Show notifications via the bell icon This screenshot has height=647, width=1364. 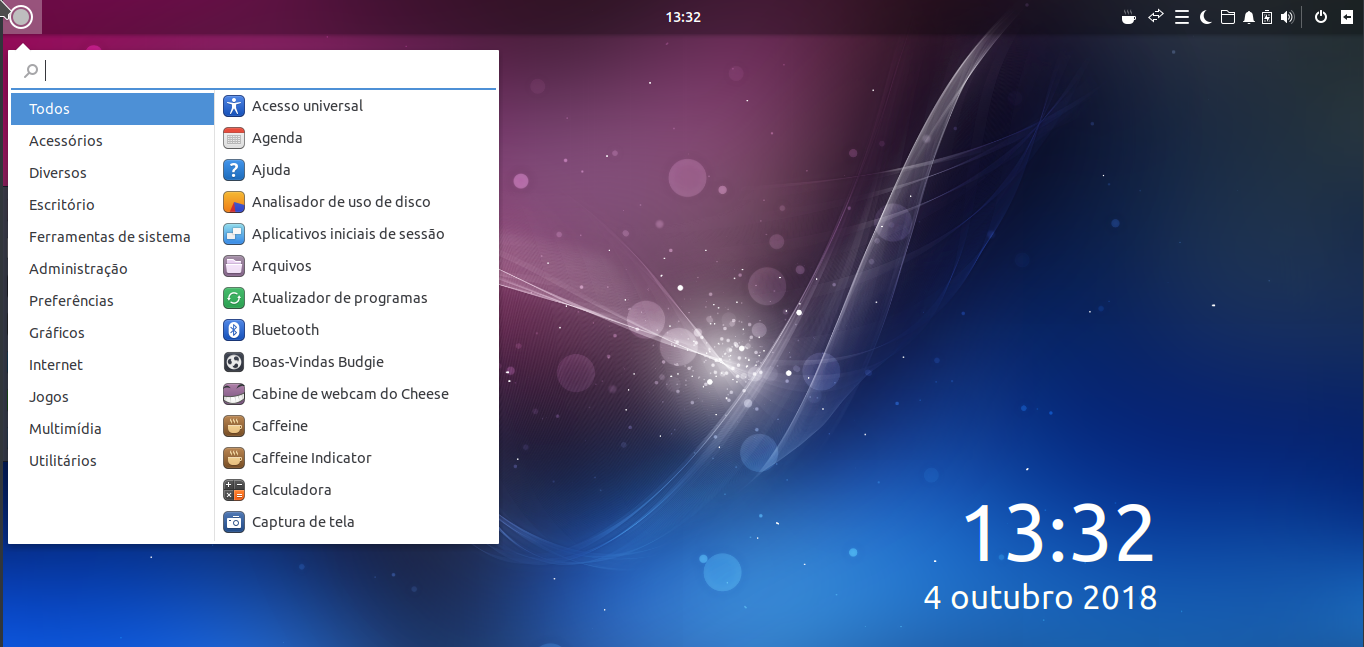[1248, 17]
